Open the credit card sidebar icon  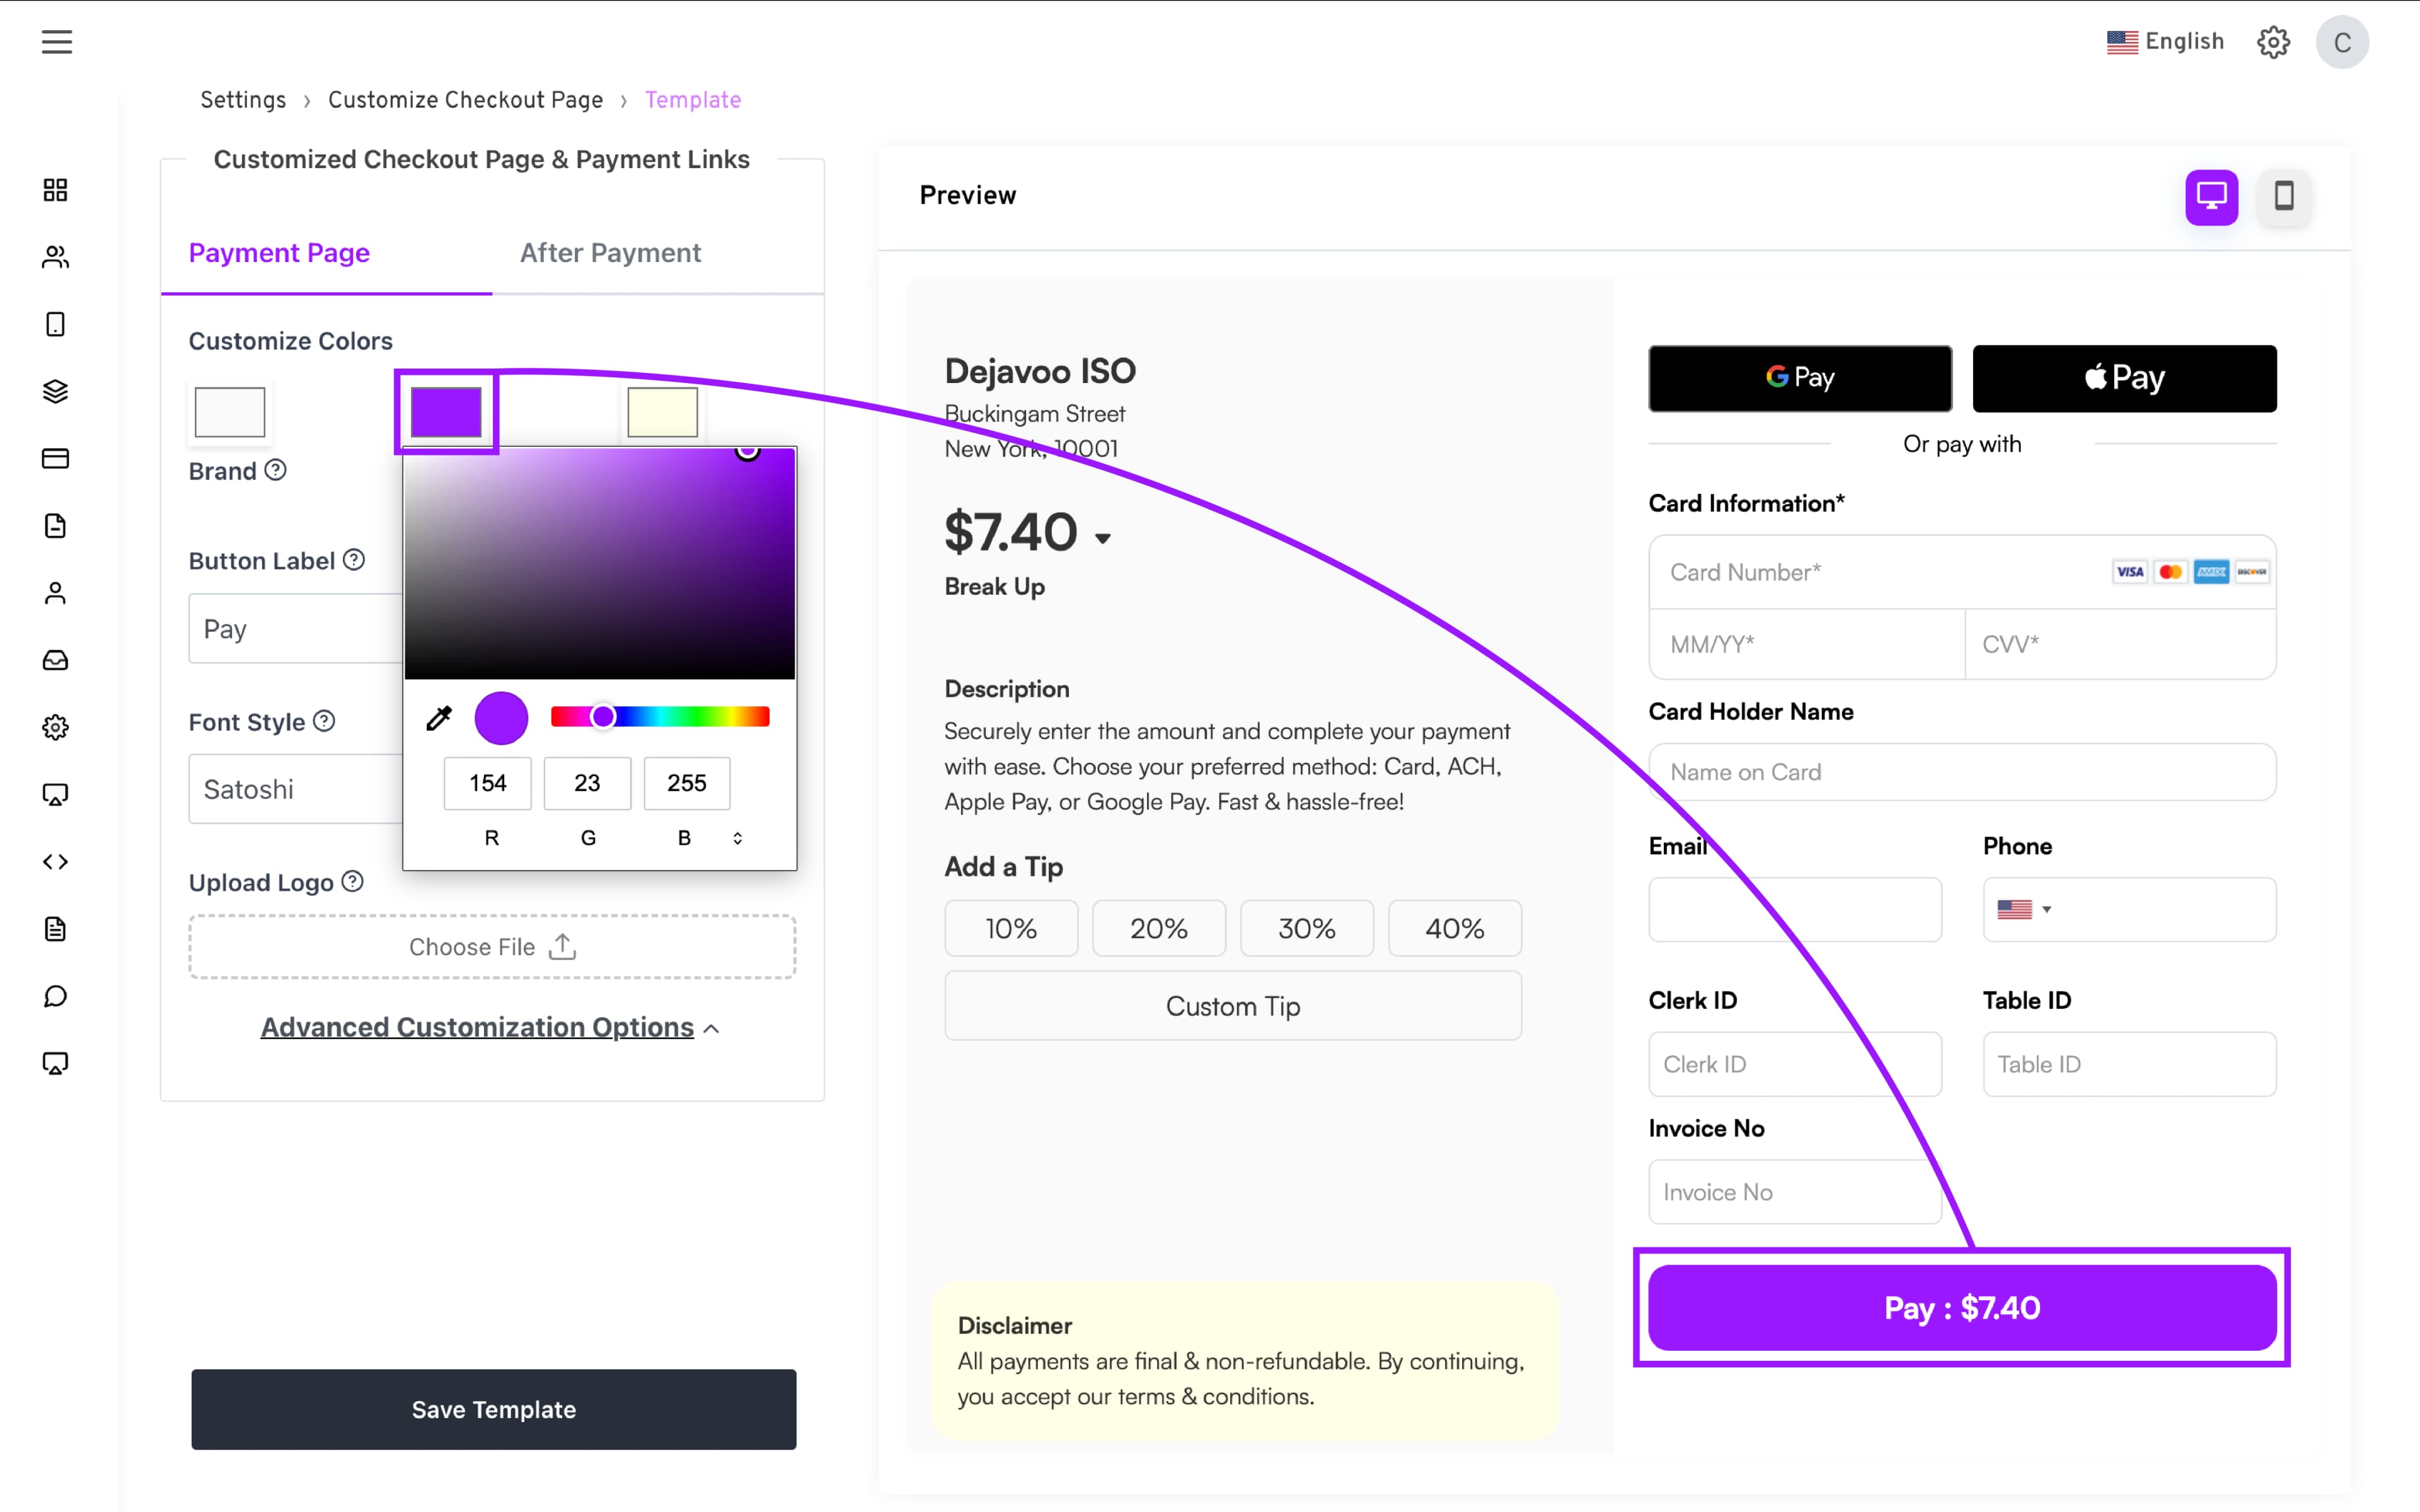click(x=56, y=458)
